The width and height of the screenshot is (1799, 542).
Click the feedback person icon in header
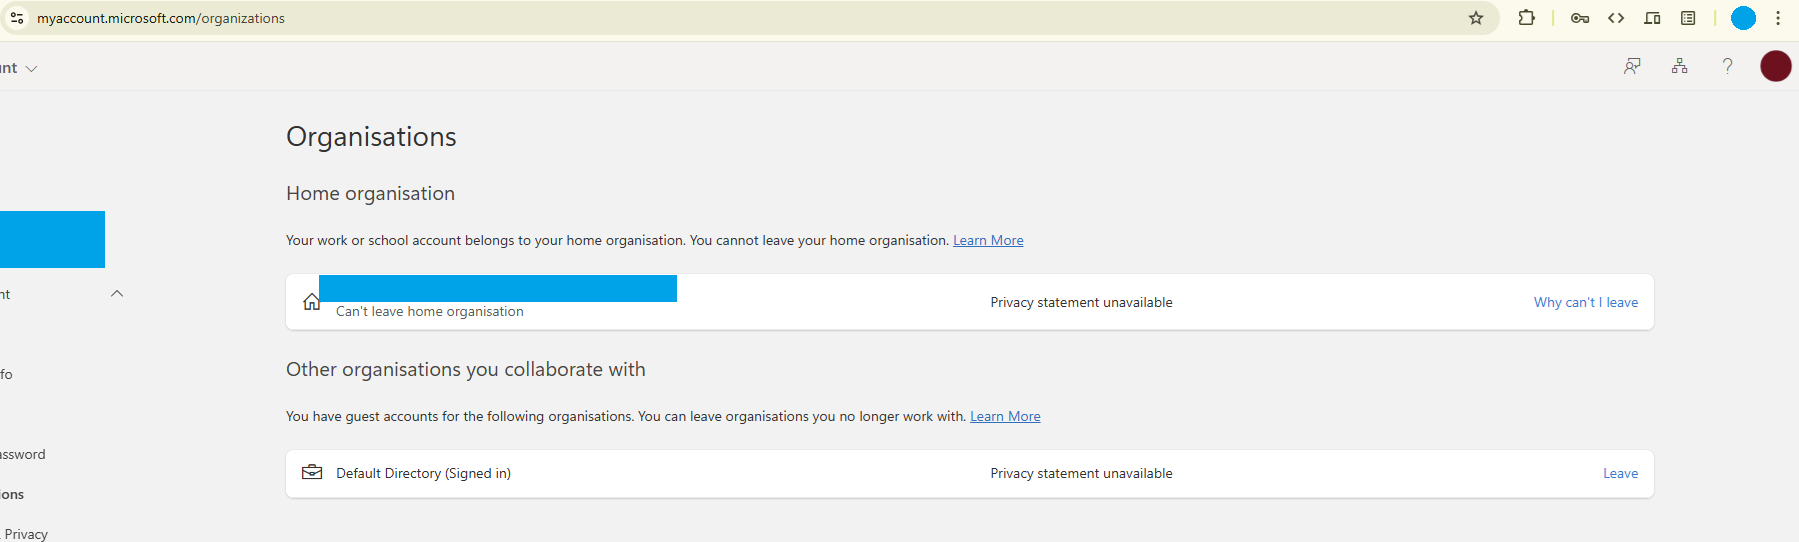click(1632, 66)
